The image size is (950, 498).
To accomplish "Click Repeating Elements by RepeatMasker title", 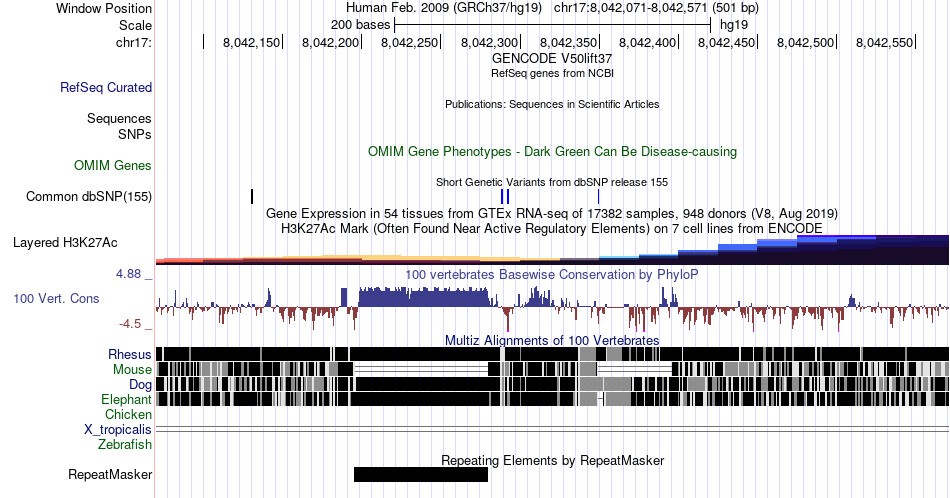I will (552, 460).
